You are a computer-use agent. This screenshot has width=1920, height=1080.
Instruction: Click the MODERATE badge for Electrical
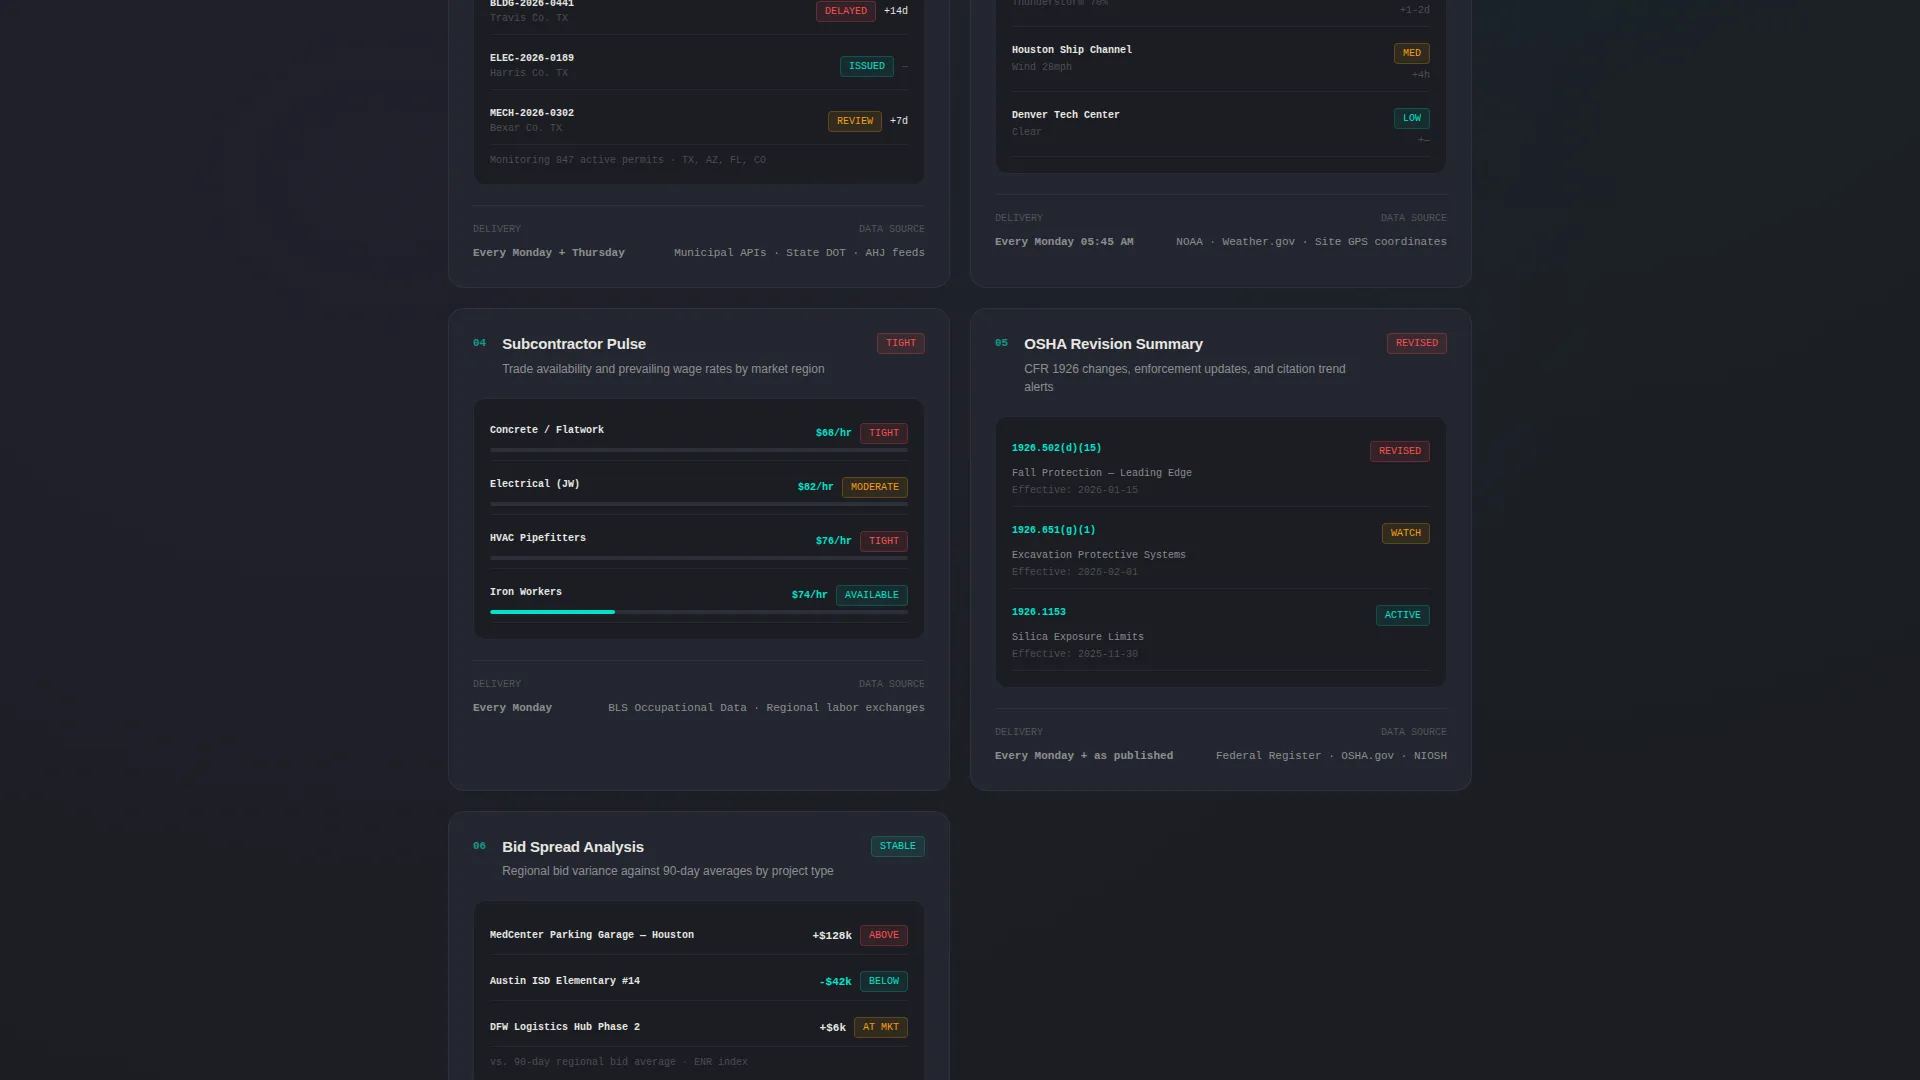pyautogui.click(x=875, y=487)
